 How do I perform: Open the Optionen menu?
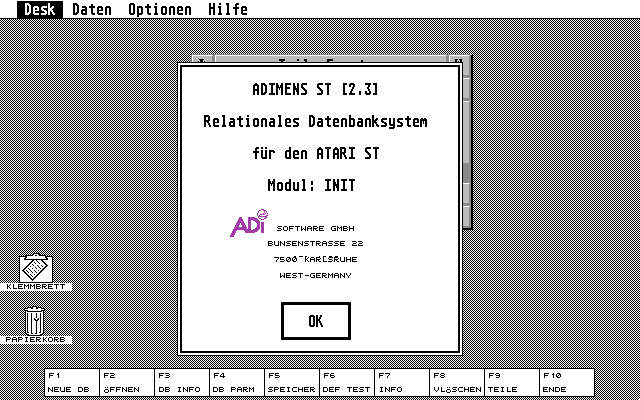pyautogui.click(x=160, y=9)
